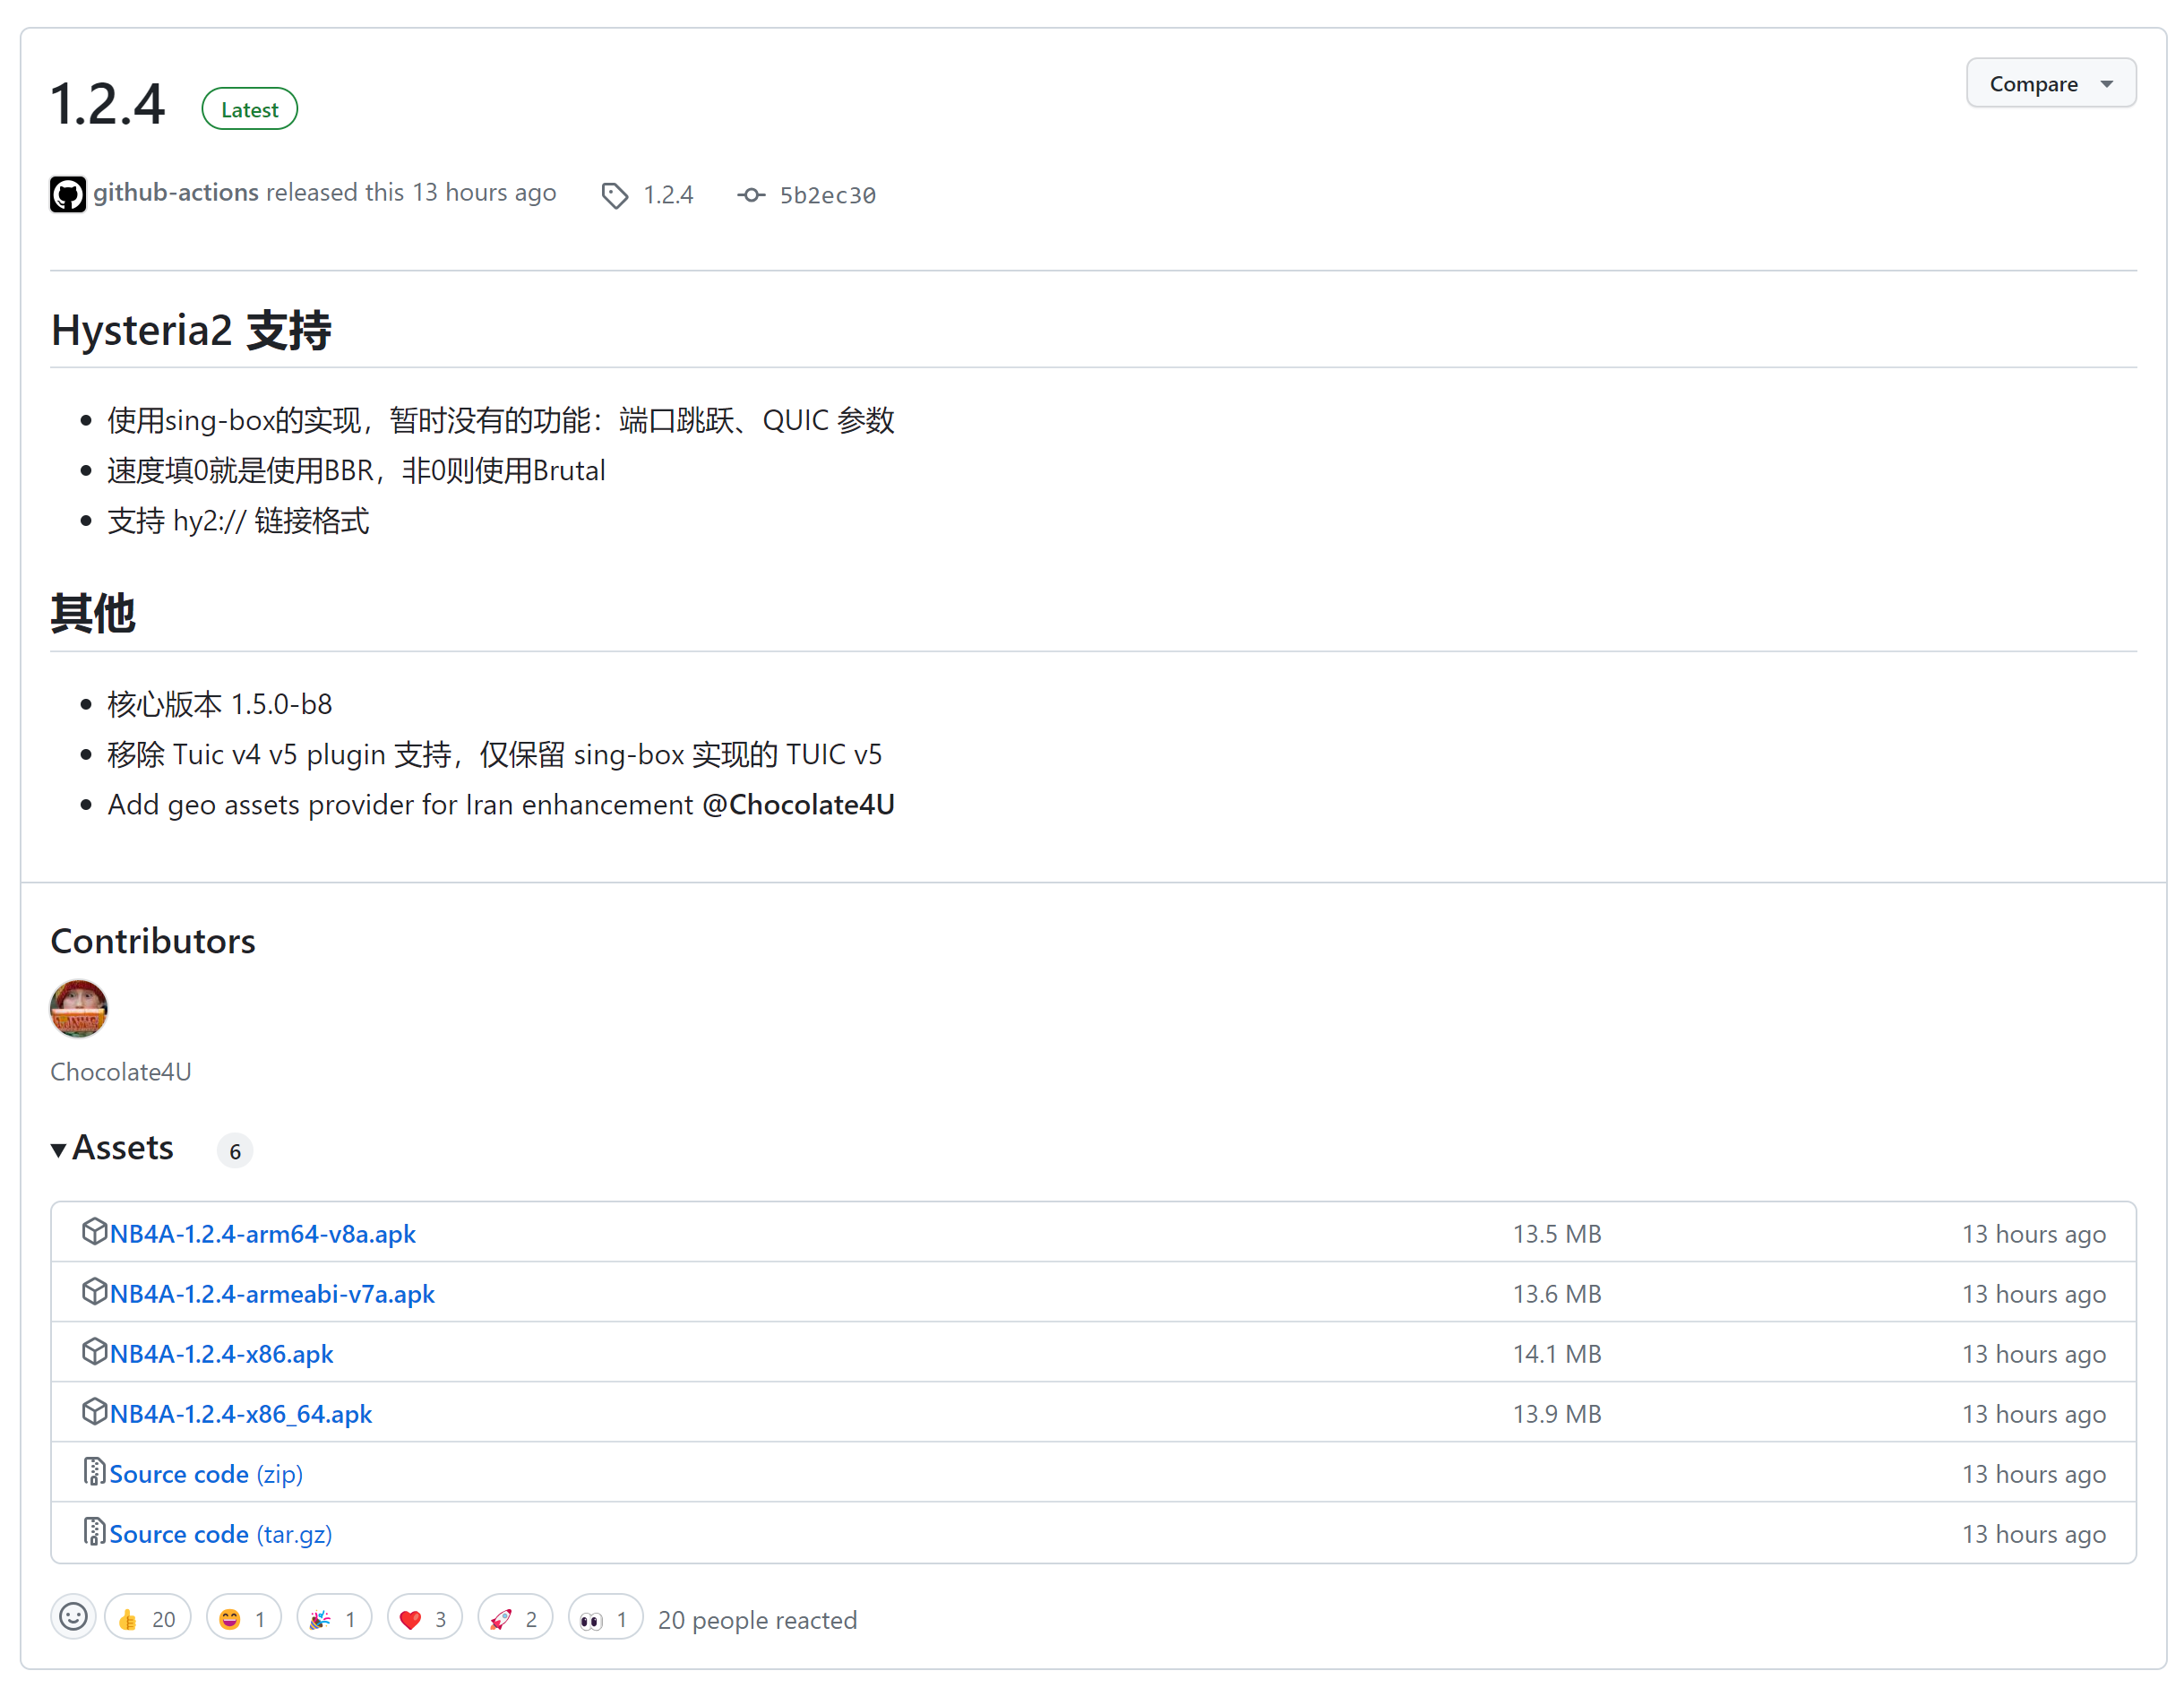Open the 1.2.4 tag link
2184x1688 pixels.
tap(668, 195)
